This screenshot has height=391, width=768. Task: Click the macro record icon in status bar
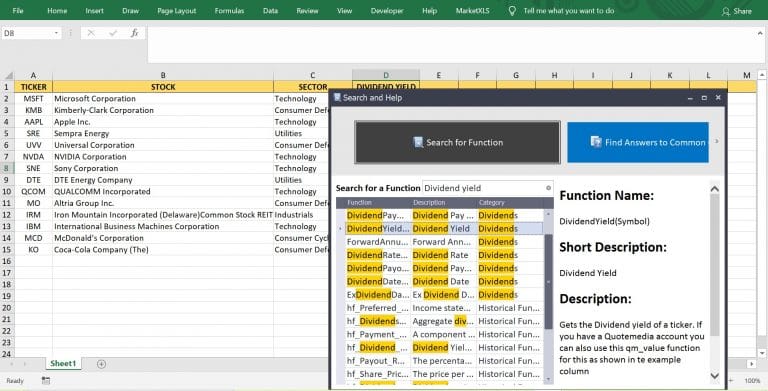46,380
